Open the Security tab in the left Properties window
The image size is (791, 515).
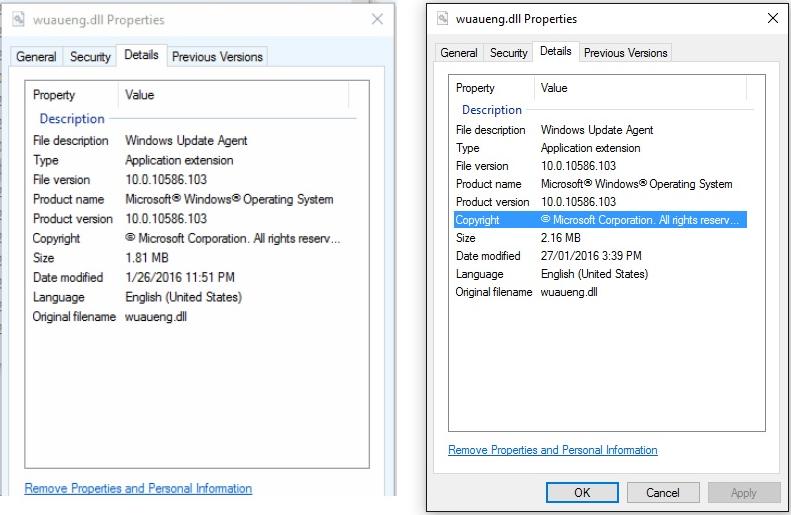click(x=90, y=56)
